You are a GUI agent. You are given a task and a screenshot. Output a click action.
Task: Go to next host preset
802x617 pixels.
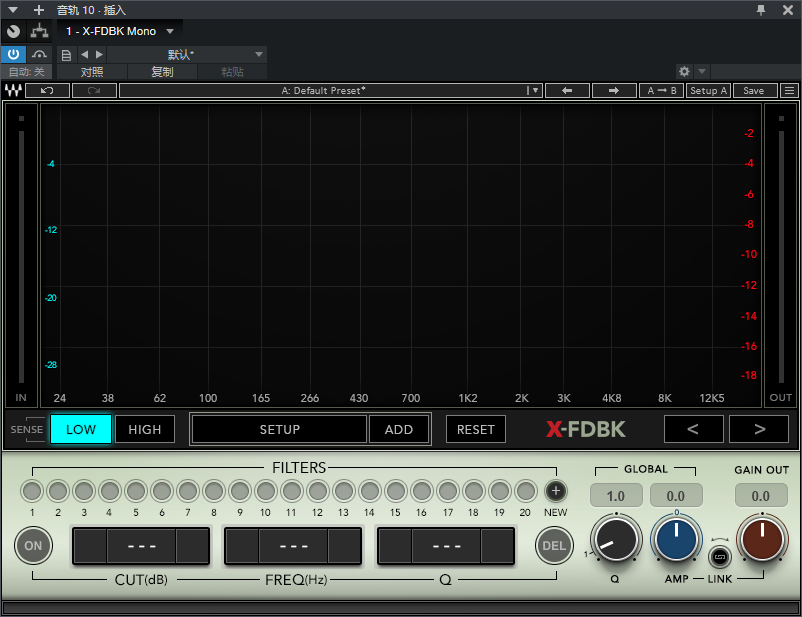(x=99, y=54)
